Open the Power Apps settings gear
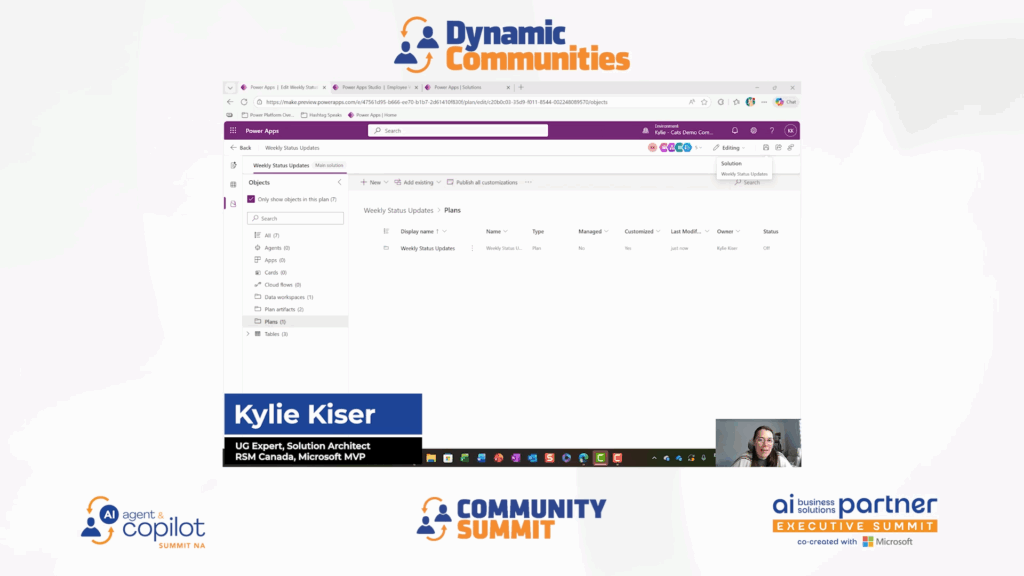 (x=751, y=130)
